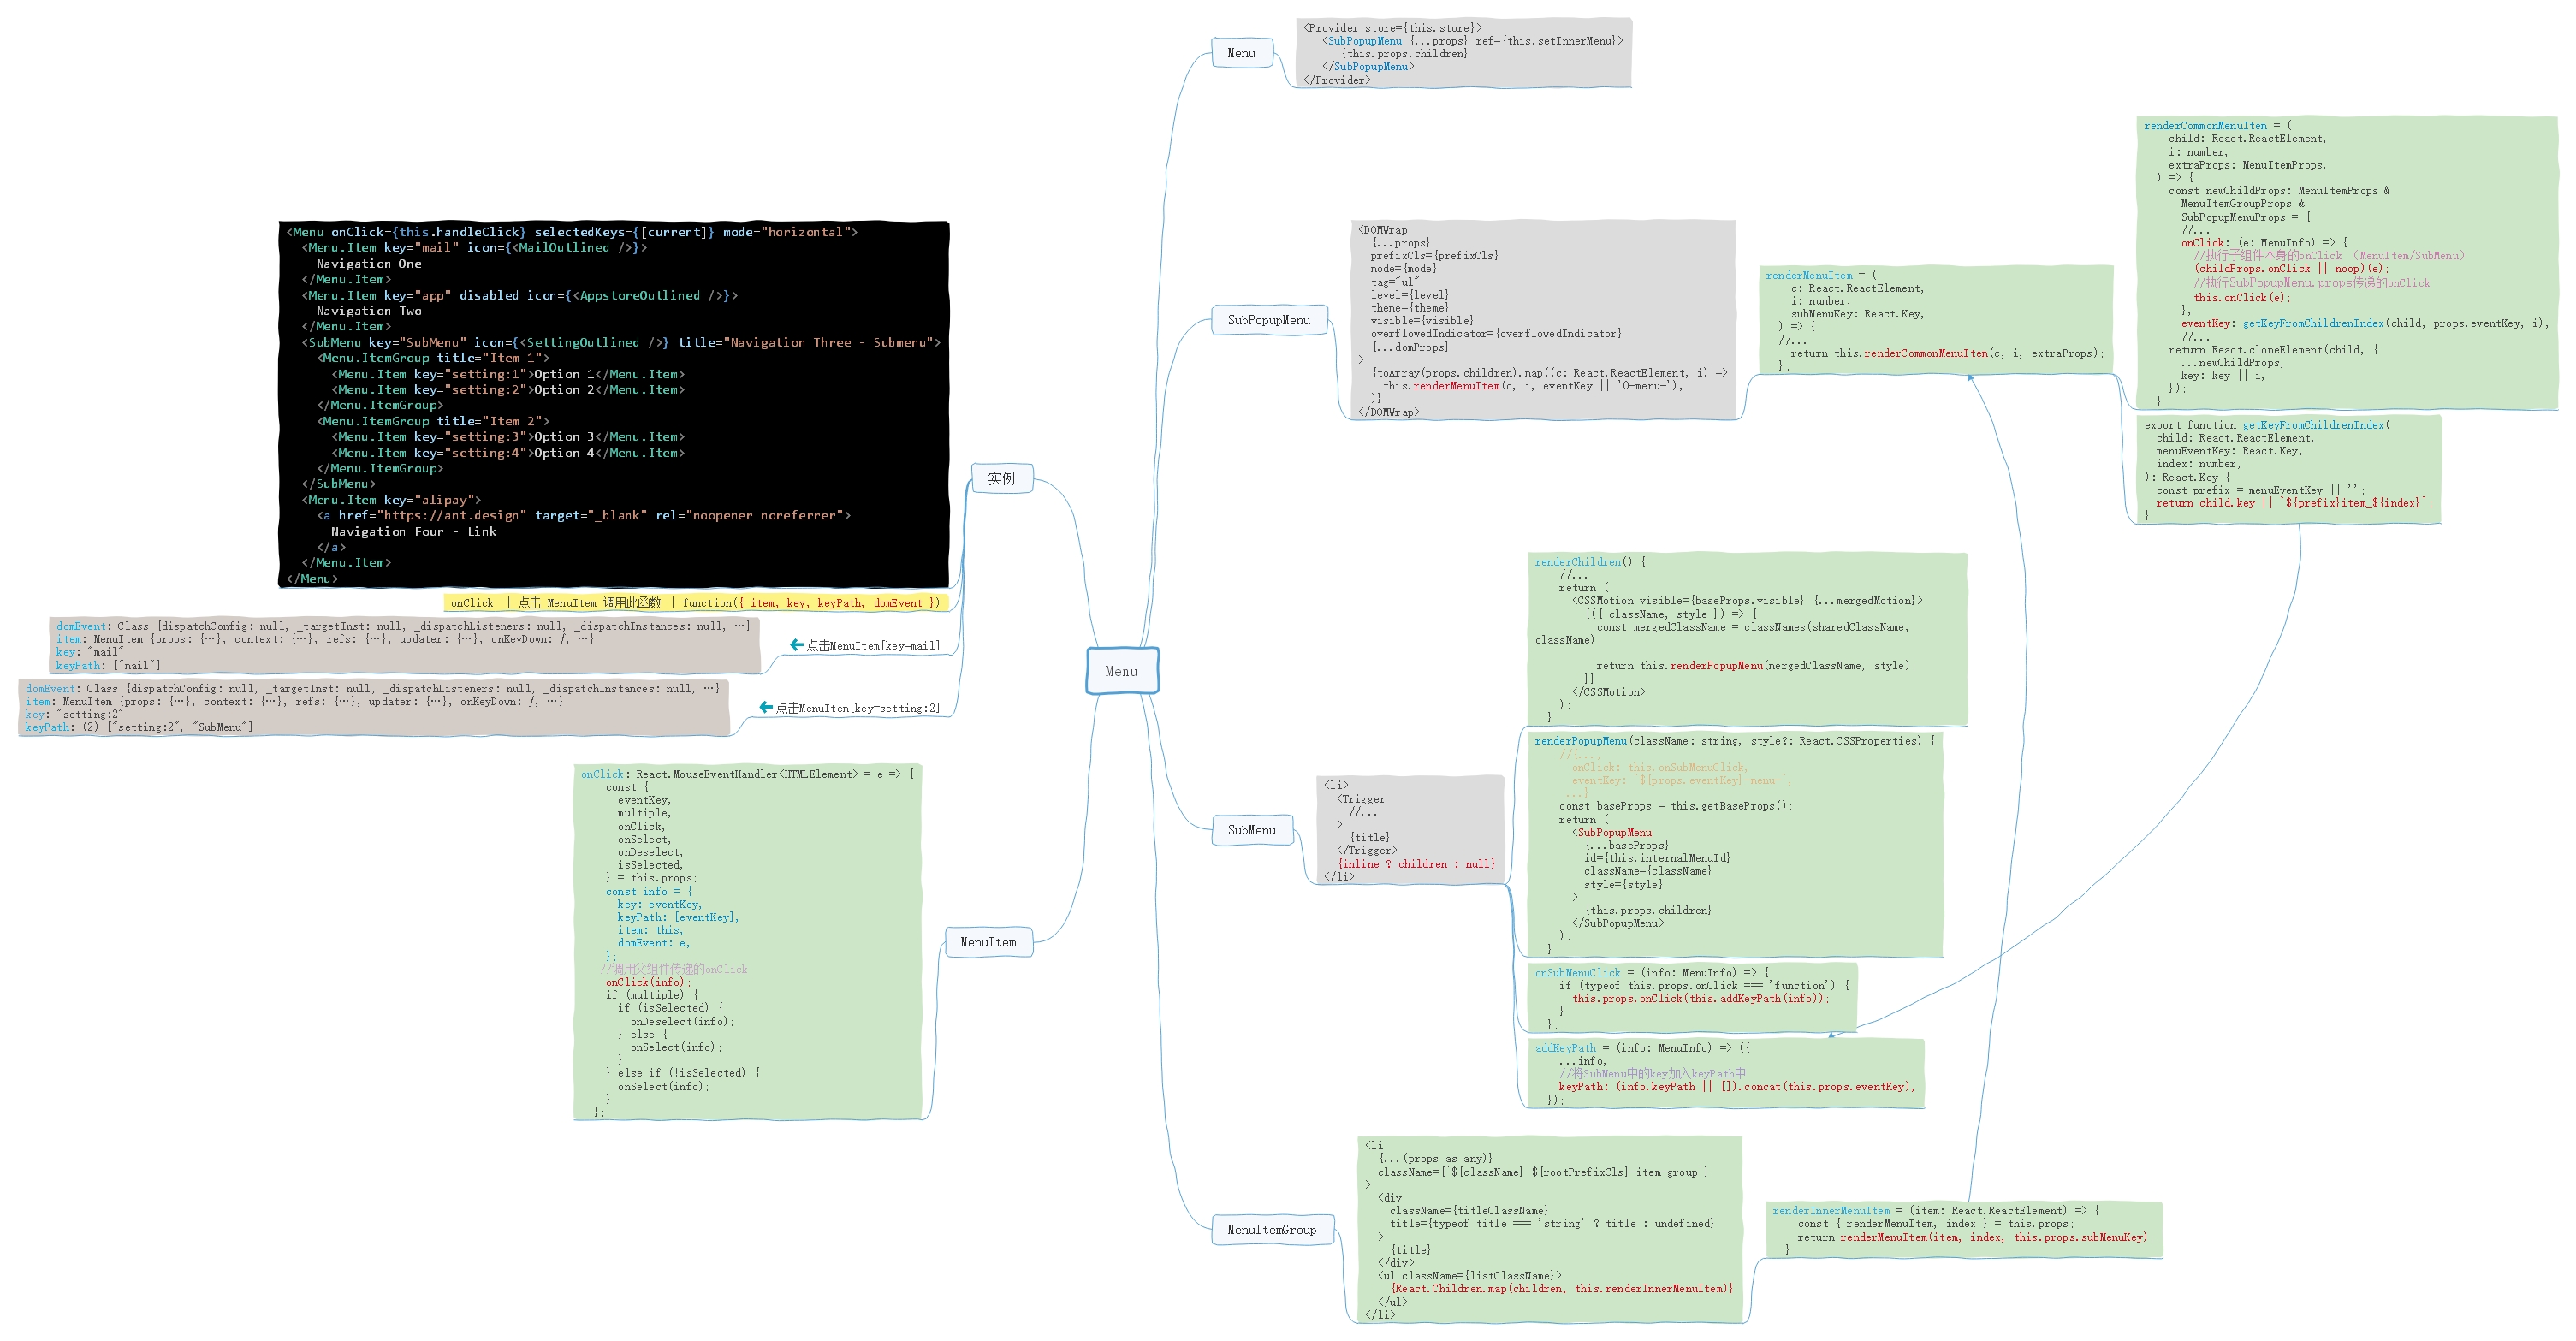Select the 实例 node

(1001, 478)
